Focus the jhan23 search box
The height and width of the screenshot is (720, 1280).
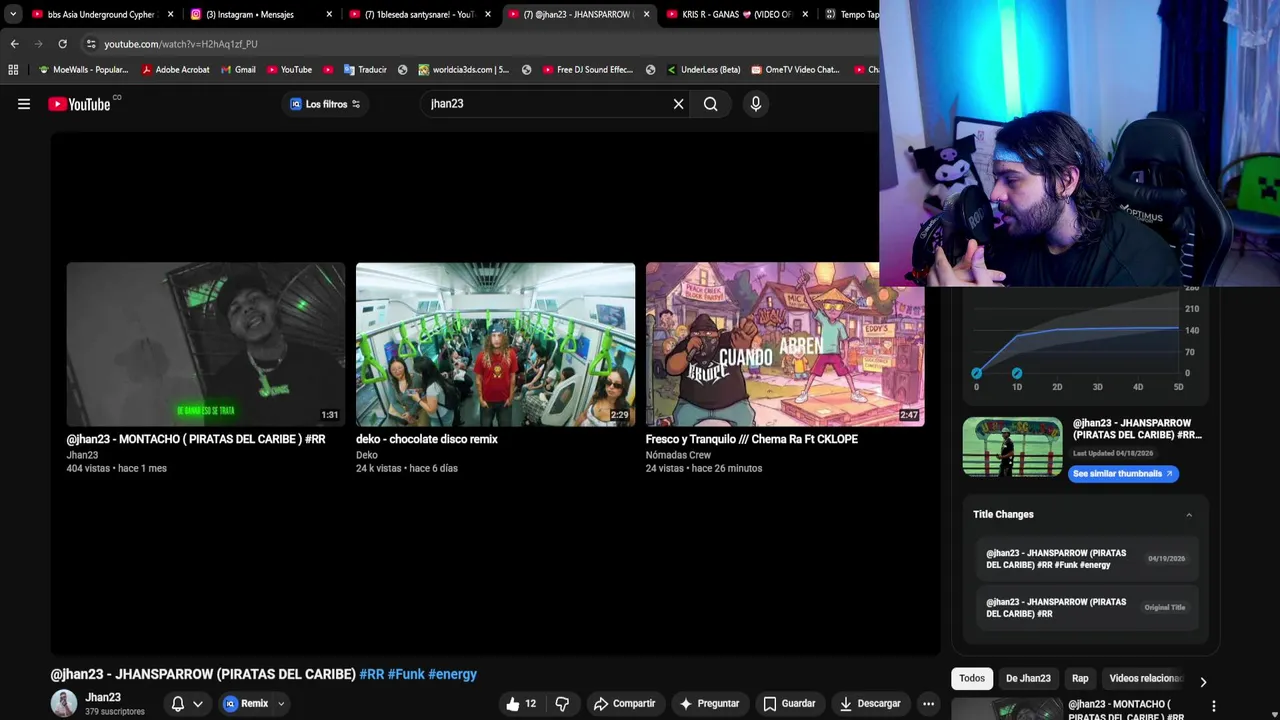click(546, 104)
